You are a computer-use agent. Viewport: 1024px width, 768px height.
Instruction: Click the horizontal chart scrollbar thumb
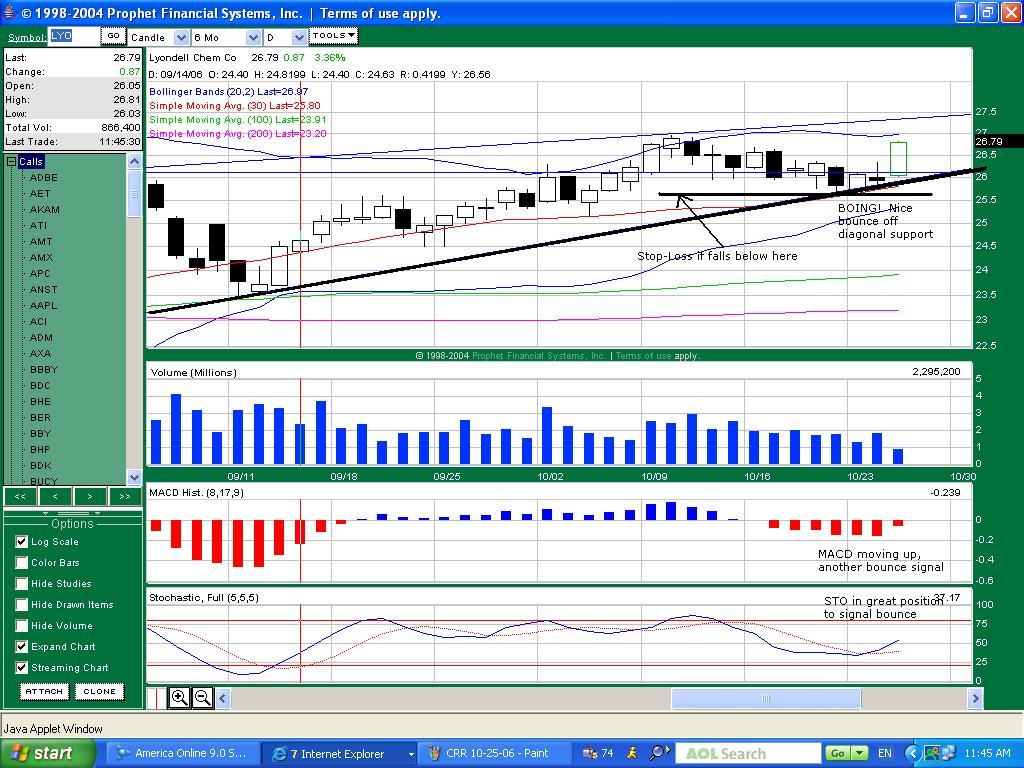pos(765,698)
